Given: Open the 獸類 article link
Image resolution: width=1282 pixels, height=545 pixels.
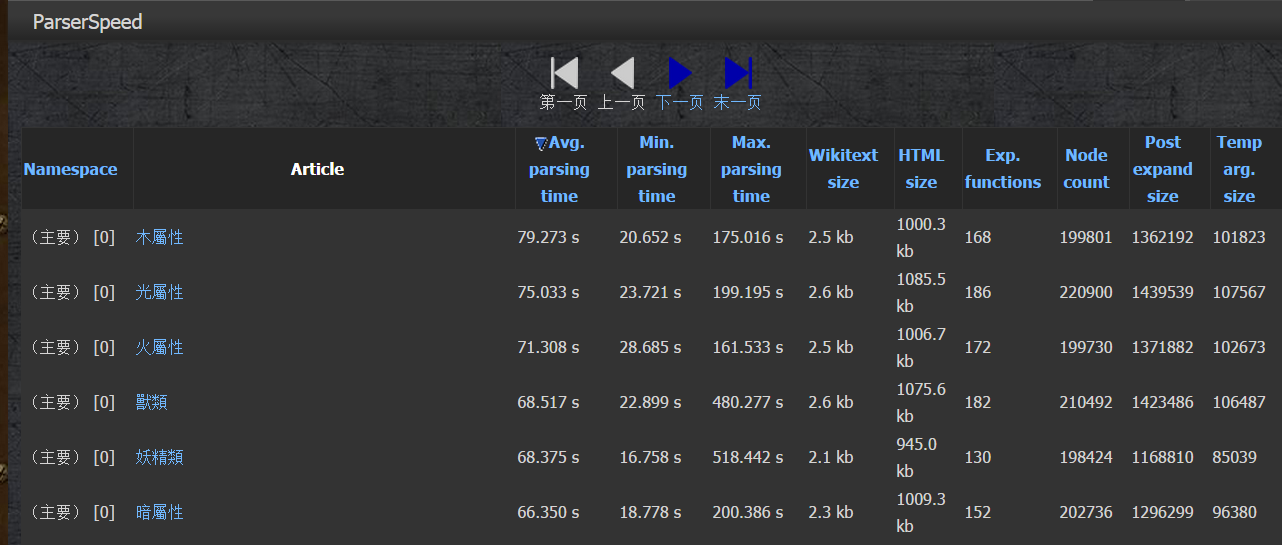Looking at the screenshot, I should click(x=152, y=402).
